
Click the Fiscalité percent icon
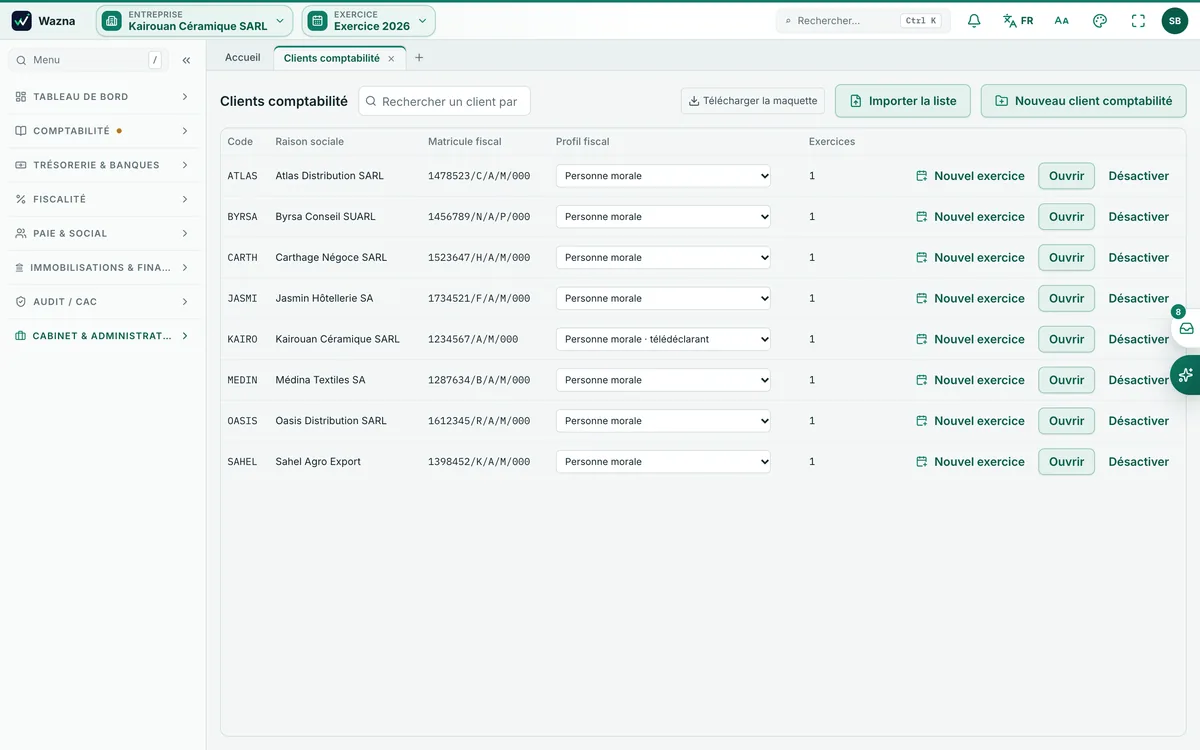tap(21, 199)
